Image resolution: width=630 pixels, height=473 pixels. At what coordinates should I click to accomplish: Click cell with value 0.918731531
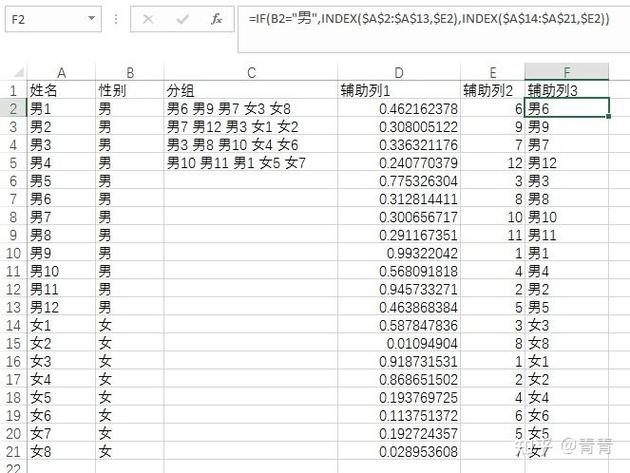[399, 361]
